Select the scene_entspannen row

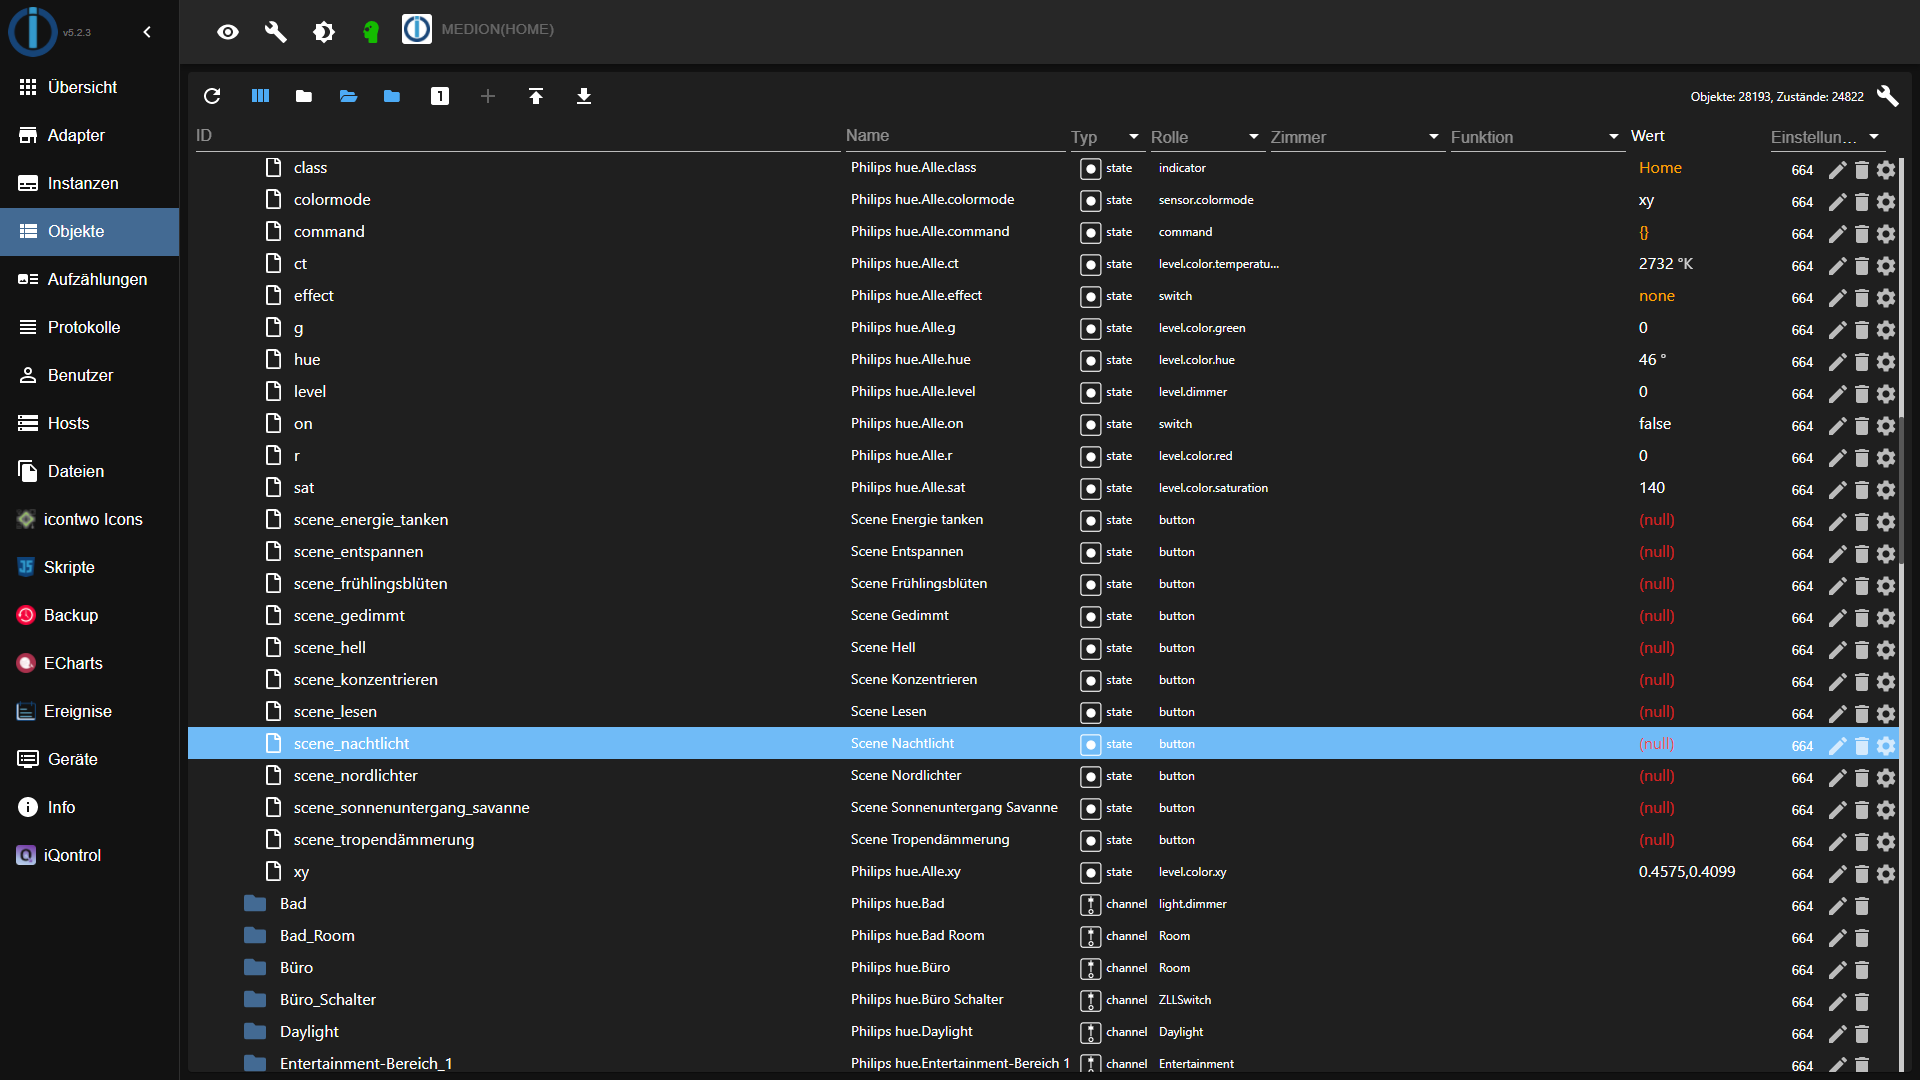tap(1043, 551)
